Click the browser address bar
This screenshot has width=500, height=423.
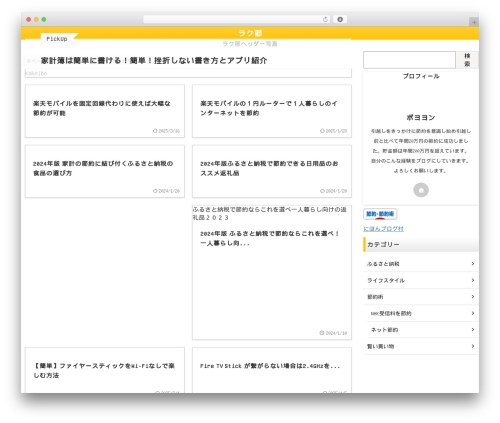(236, 19)
